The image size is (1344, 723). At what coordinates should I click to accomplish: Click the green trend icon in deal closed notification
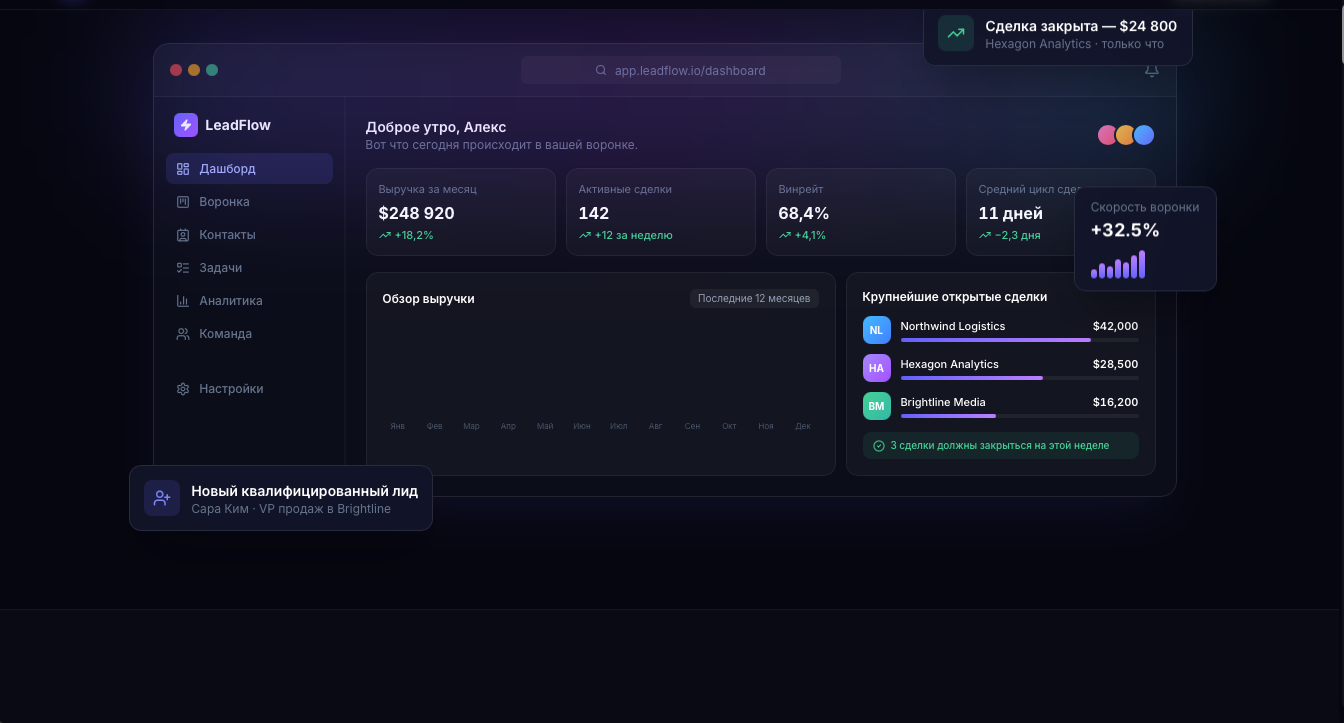956,33
